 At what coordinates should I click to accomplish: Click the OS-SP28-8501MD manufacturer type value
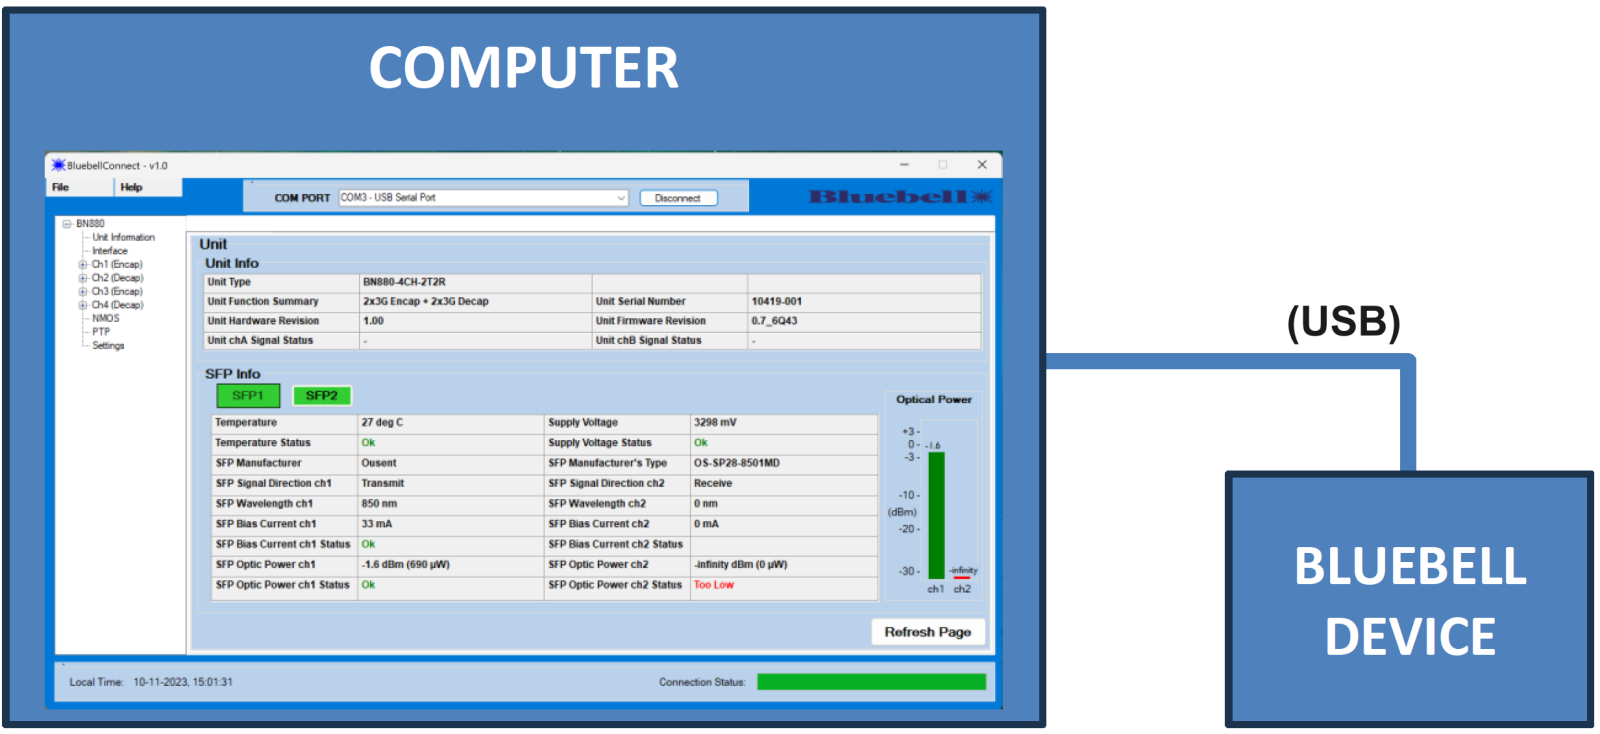[x=737, y=463]
